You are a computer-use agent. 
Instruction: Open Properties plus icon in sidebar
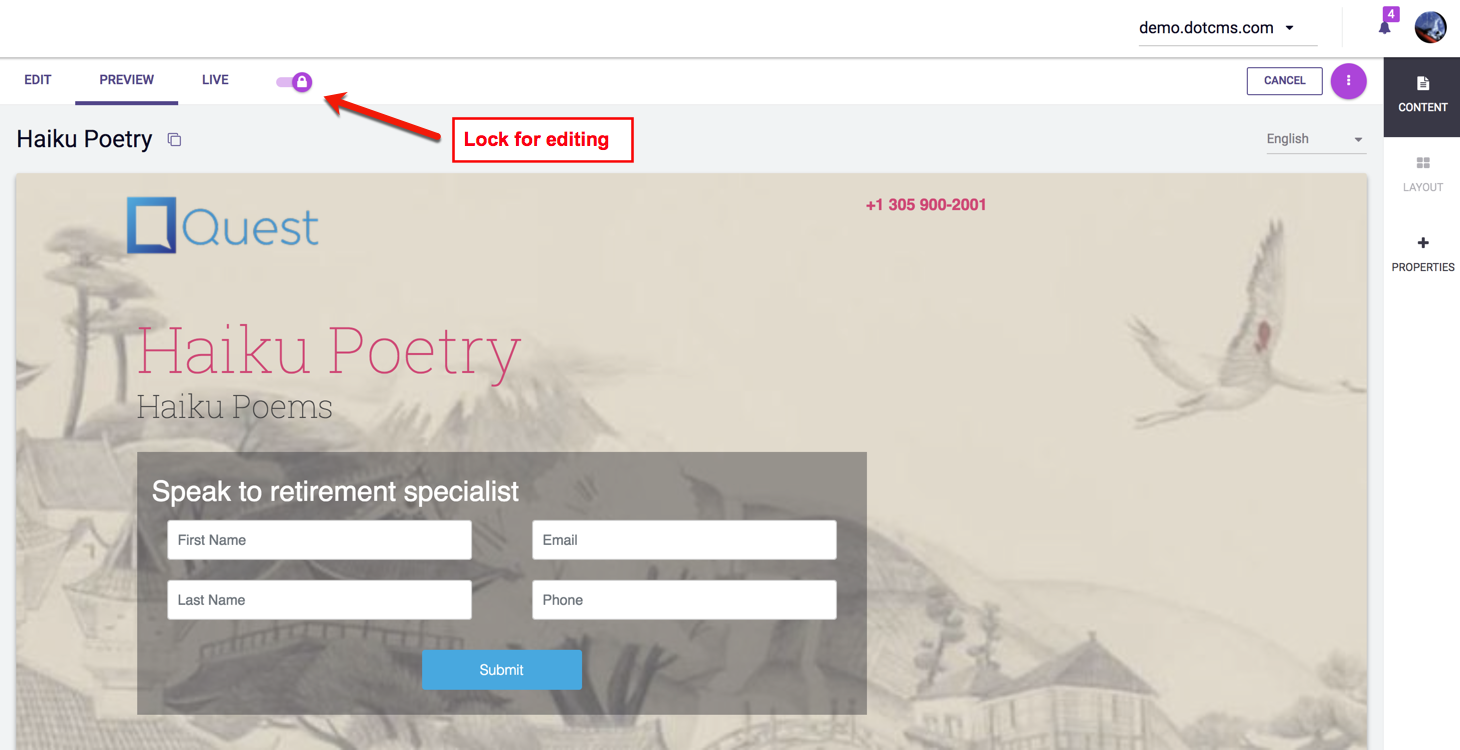(x=1423, y=243)
